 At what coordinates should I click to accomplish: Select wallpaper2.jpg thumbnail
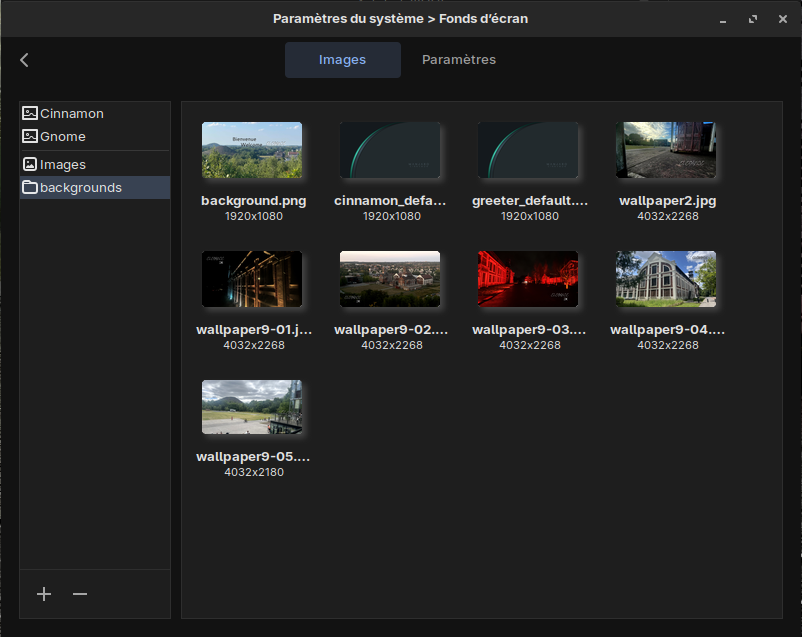click(666, 151)
